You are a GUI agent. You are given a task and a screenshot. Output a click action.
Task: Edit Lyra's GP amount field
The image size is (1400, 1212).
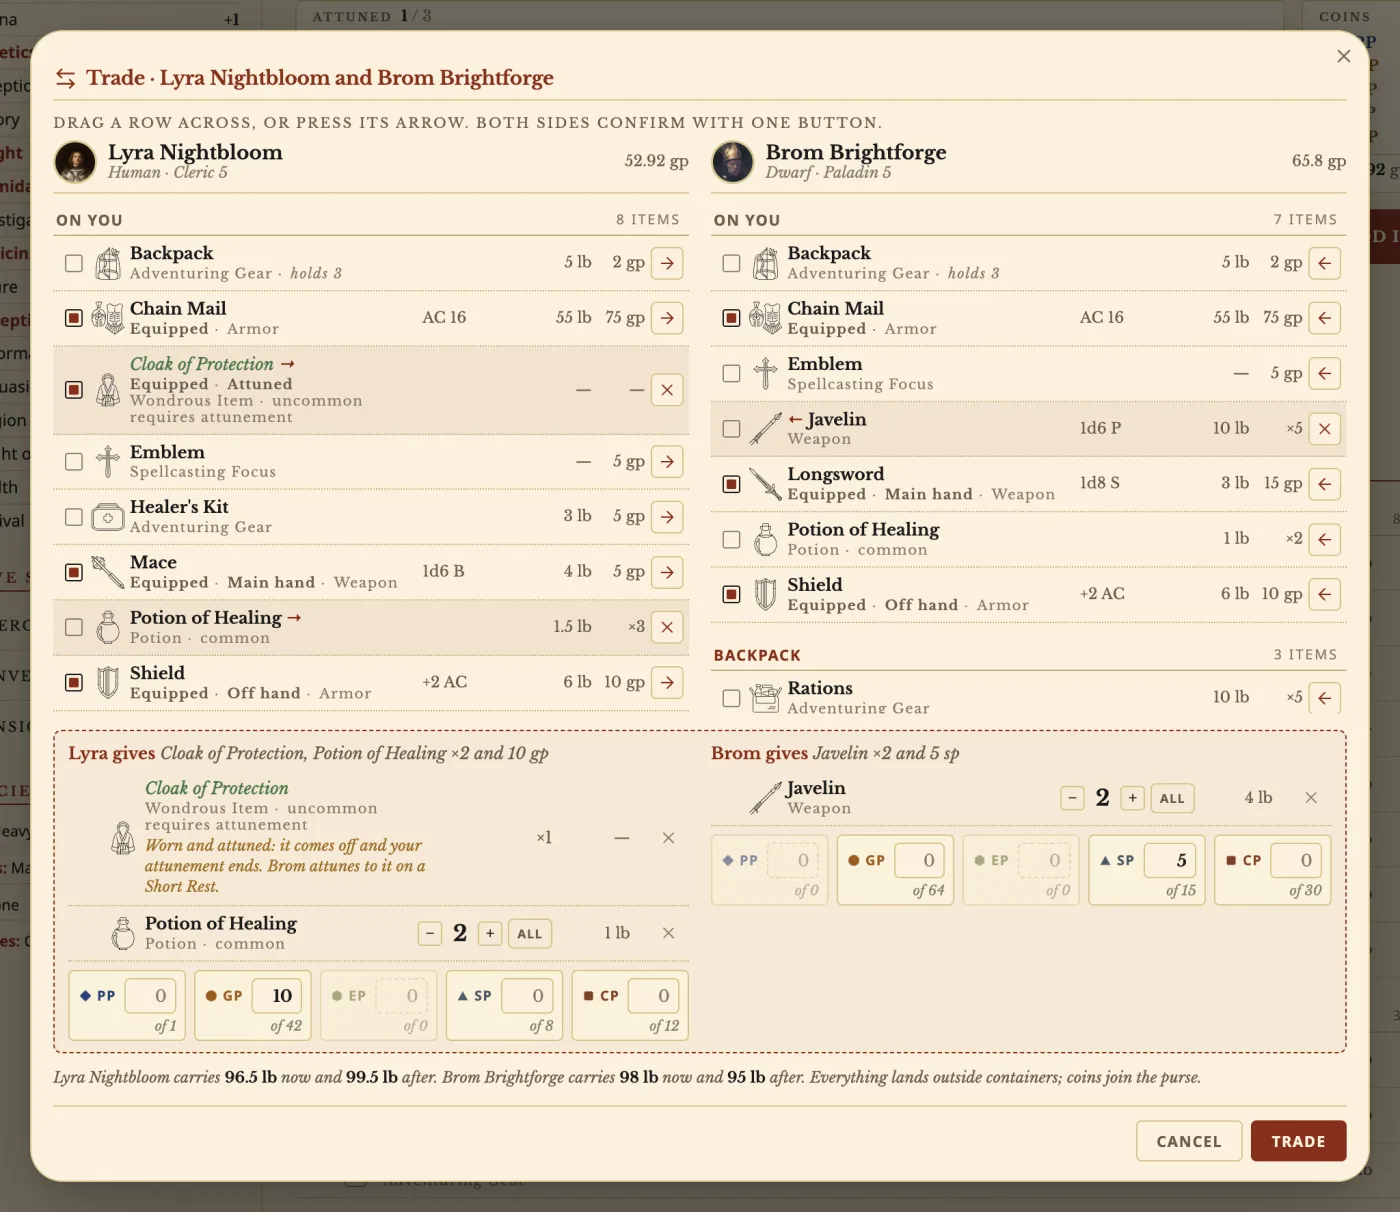click(x=276, y=996)
